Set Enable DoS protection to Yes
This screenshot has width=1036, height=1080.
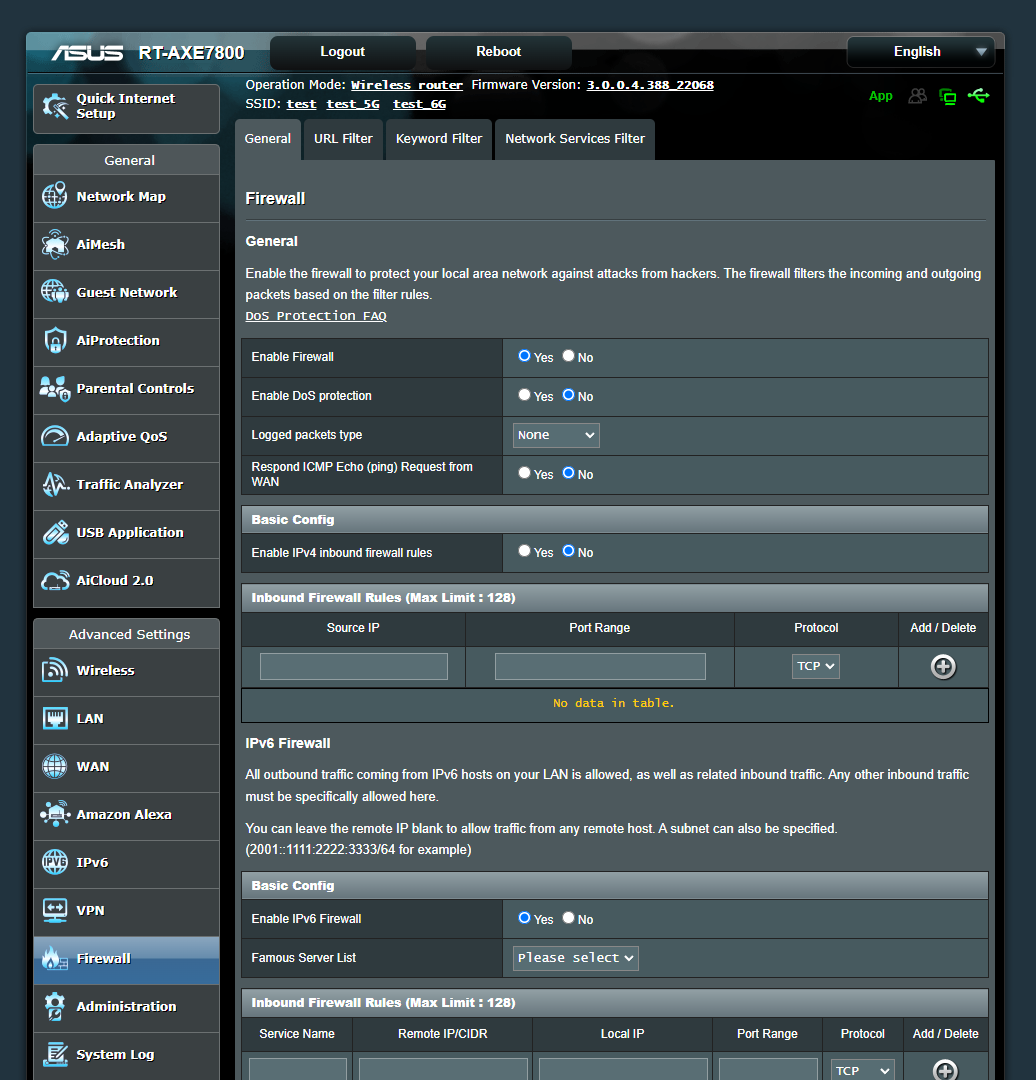point(524,395)
